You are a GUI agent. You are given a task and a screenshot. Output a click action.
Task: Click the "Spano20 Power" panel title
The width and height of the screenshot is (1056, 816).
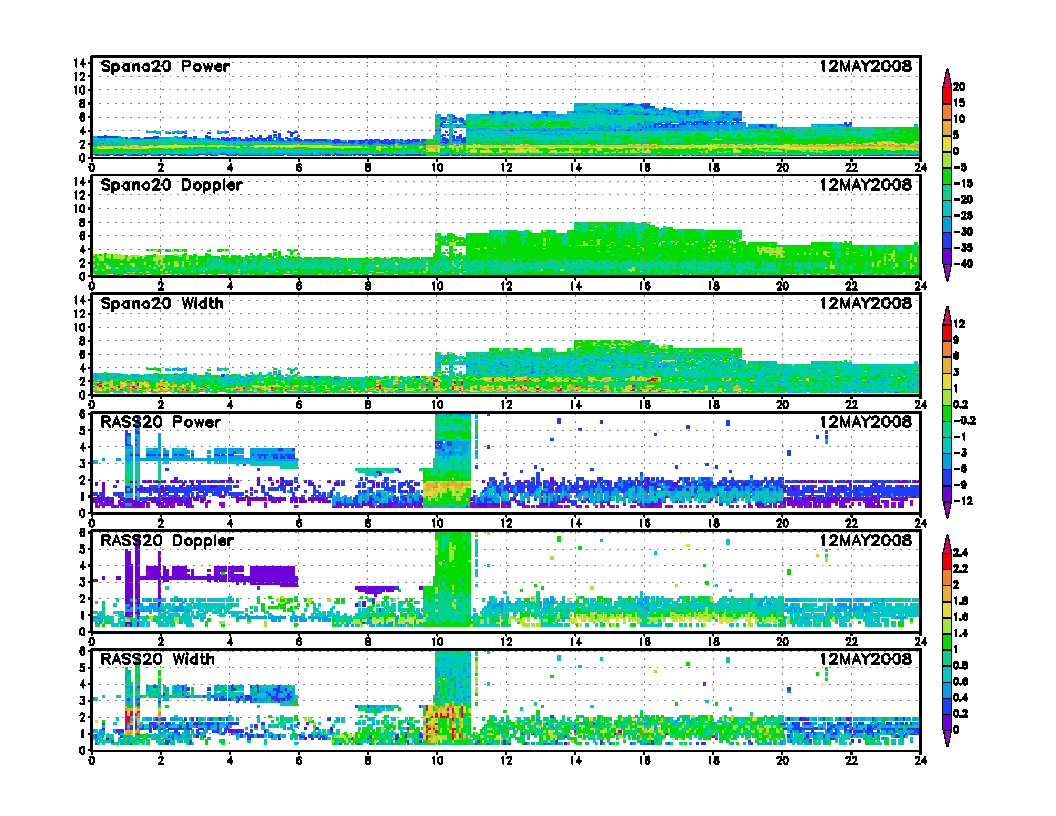click(165, 67)
